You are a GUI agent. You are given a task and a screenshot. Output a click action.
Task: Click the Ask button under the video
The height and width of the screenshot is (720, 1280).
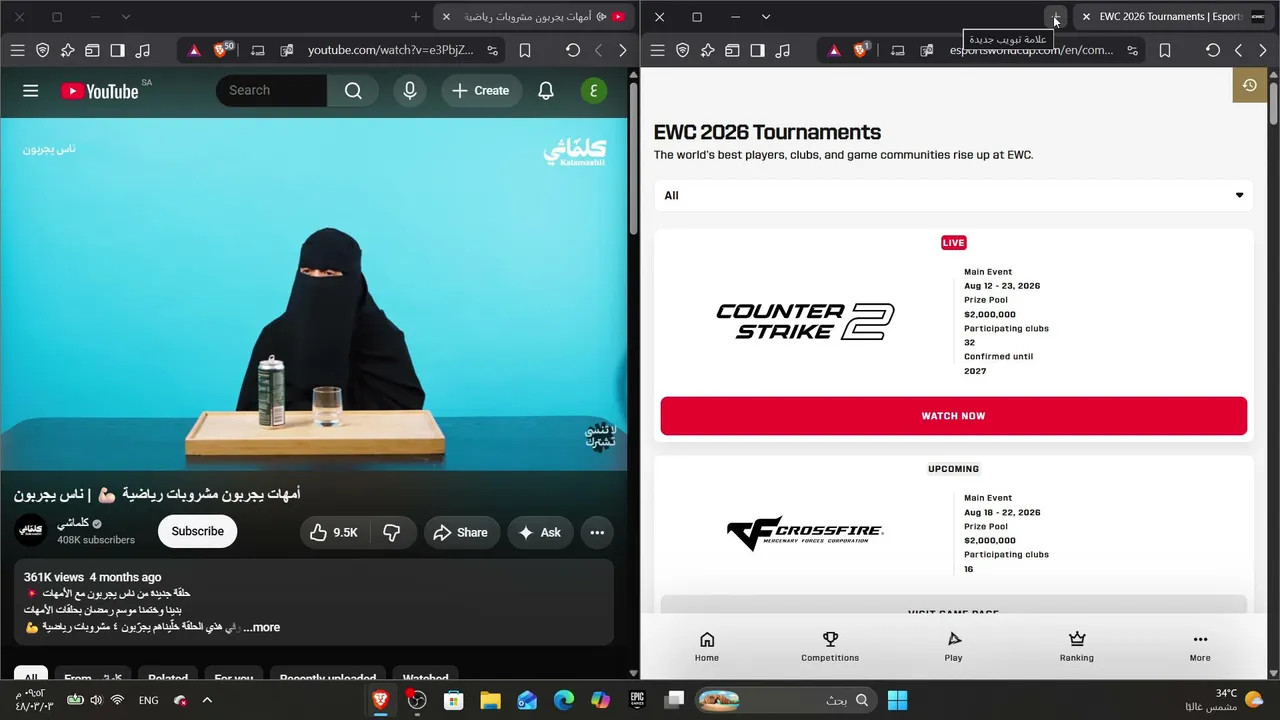[x=540, y=532]
